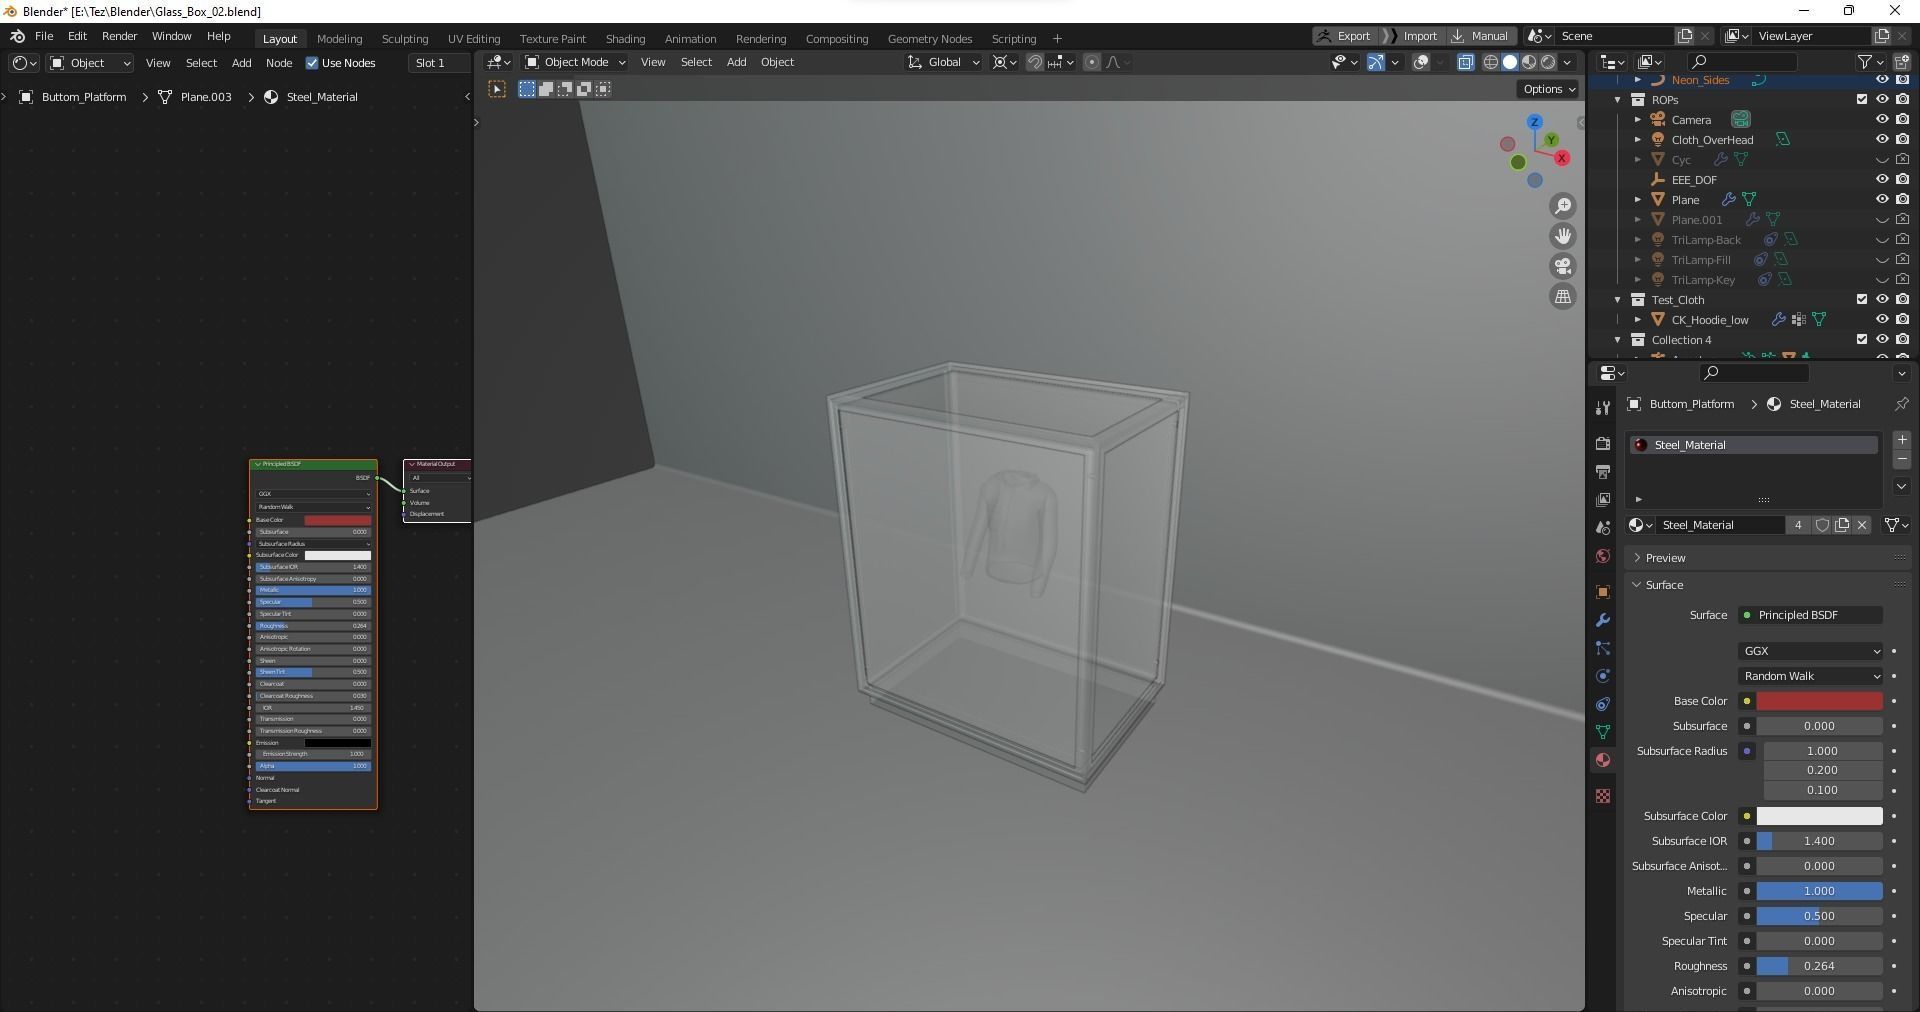1920x1012 pixels.
Task: Open the Object properties tab
Action: point(1603,592)
